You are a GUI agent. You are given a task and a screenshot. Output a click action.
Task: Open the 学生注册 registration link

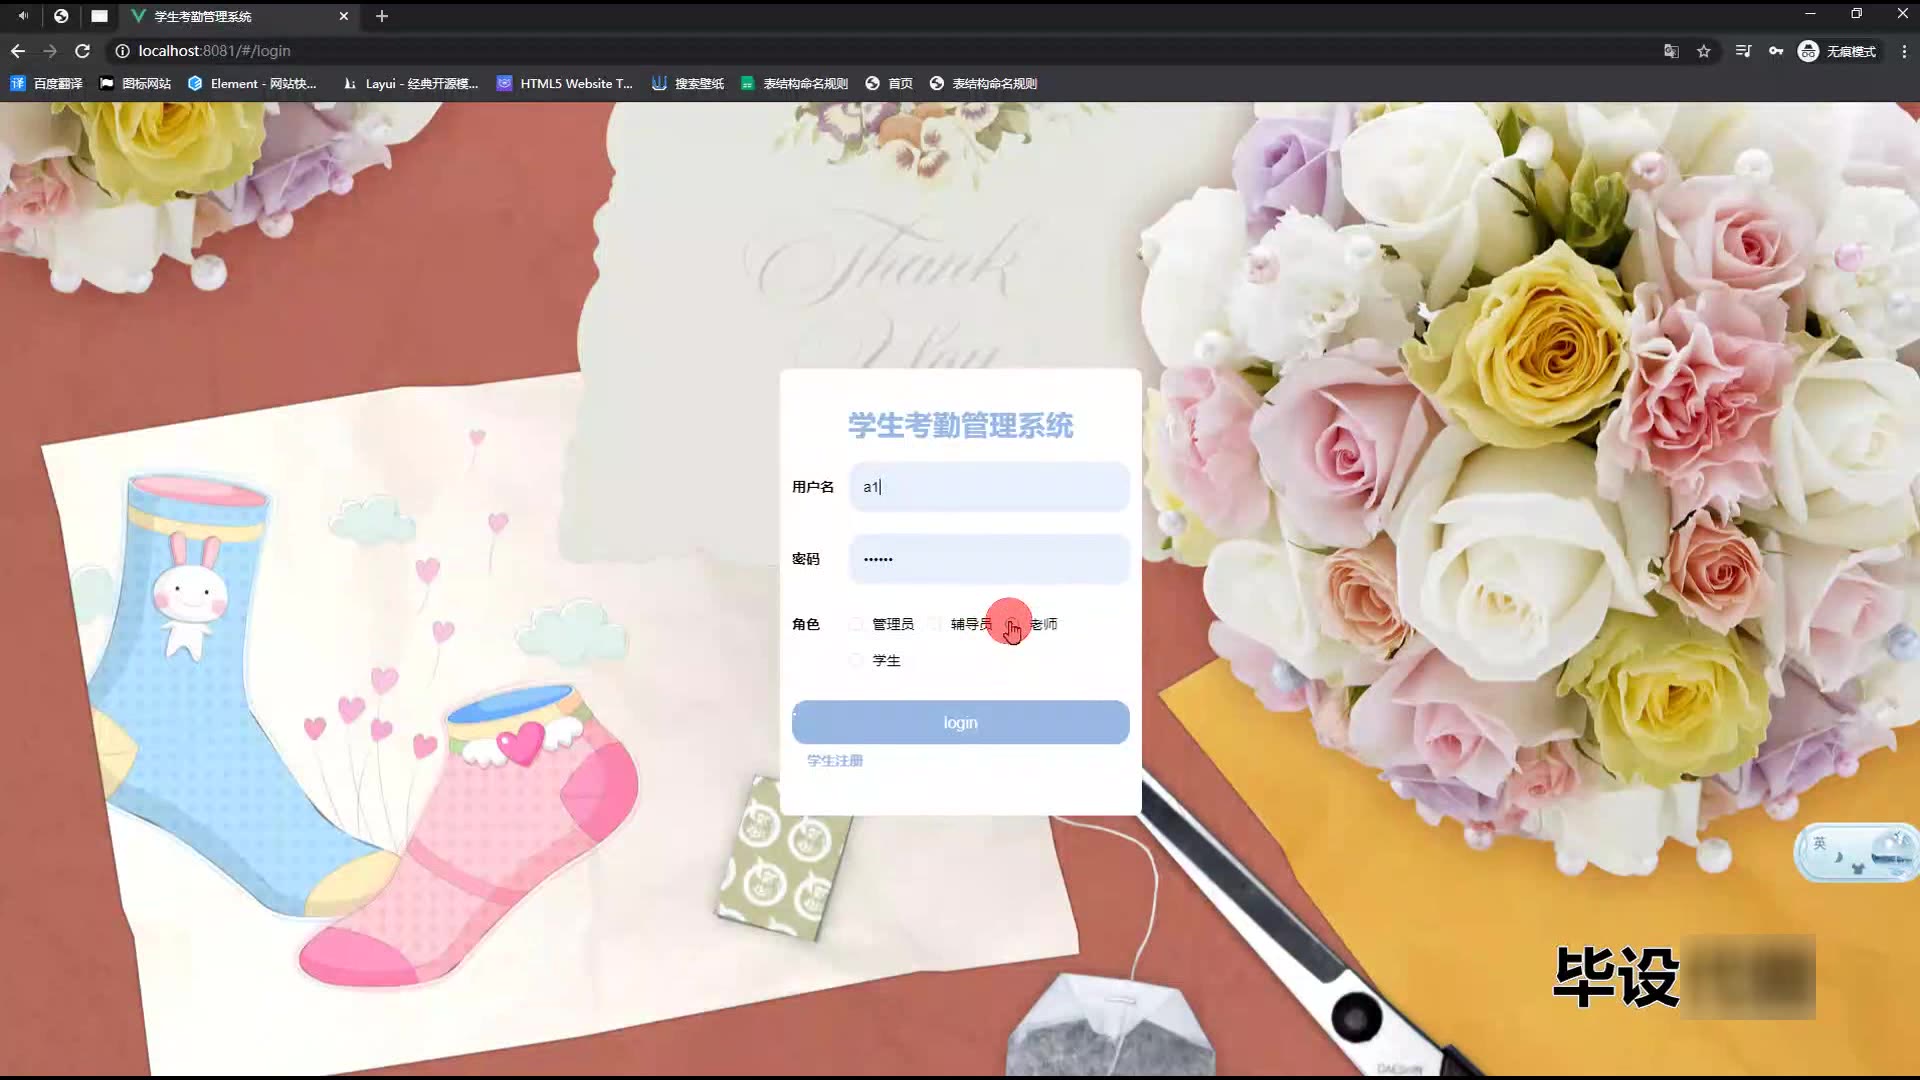point(835,761)
